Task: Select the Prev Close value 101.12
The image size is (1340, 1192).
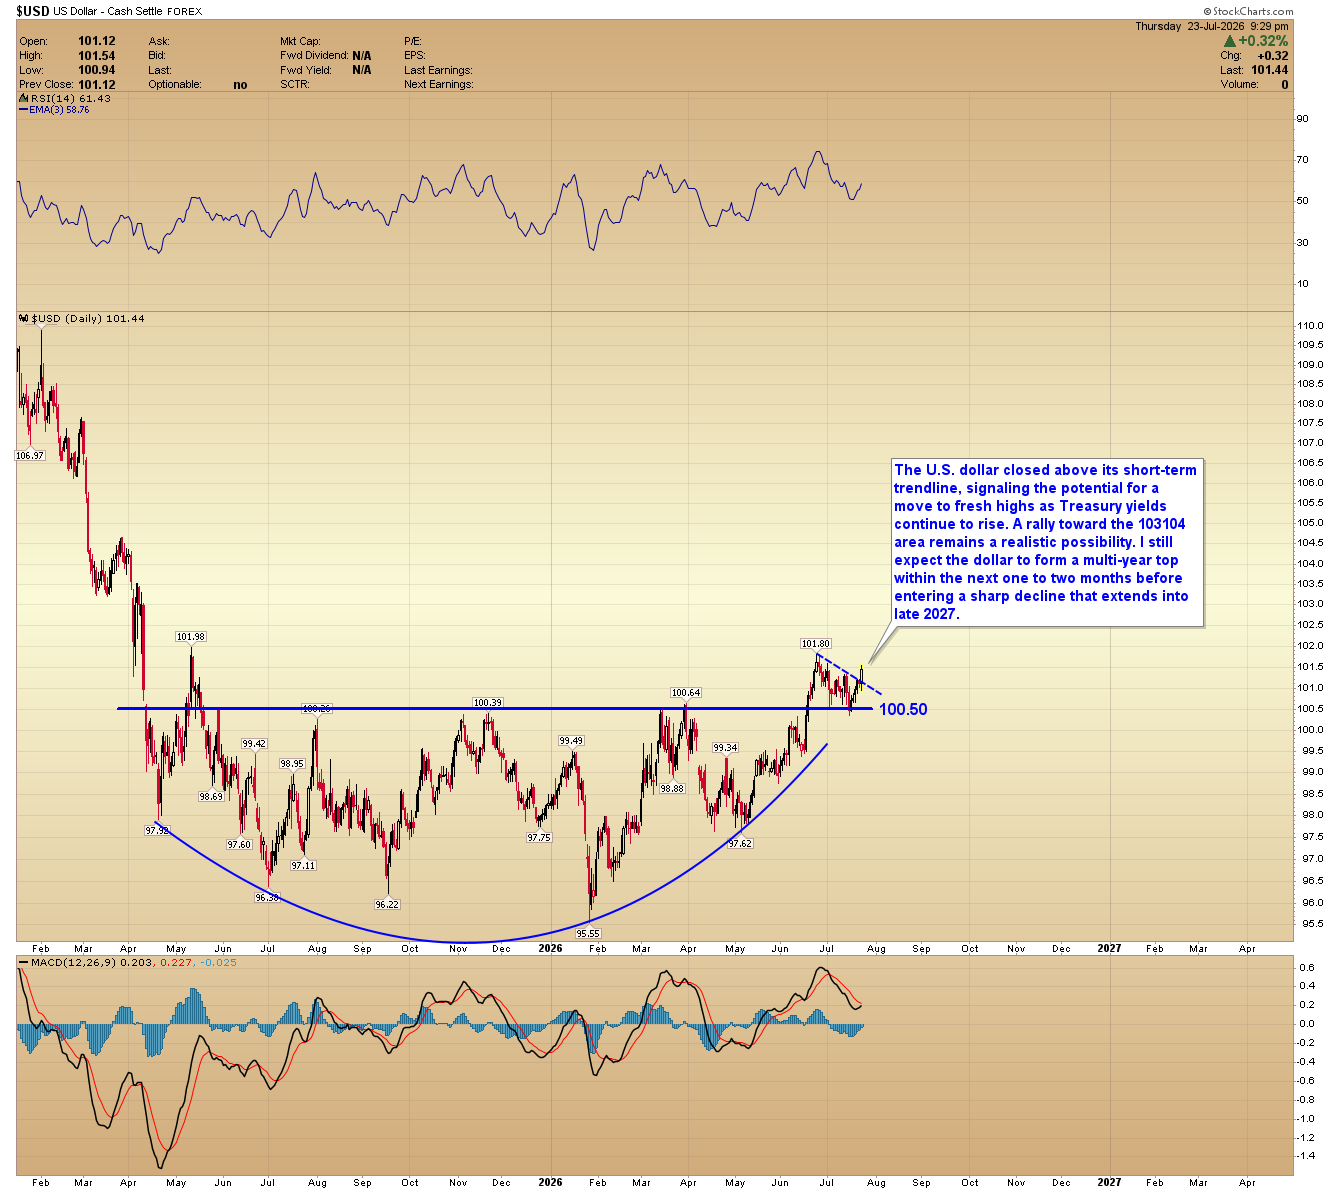Action: coord(97,84)
